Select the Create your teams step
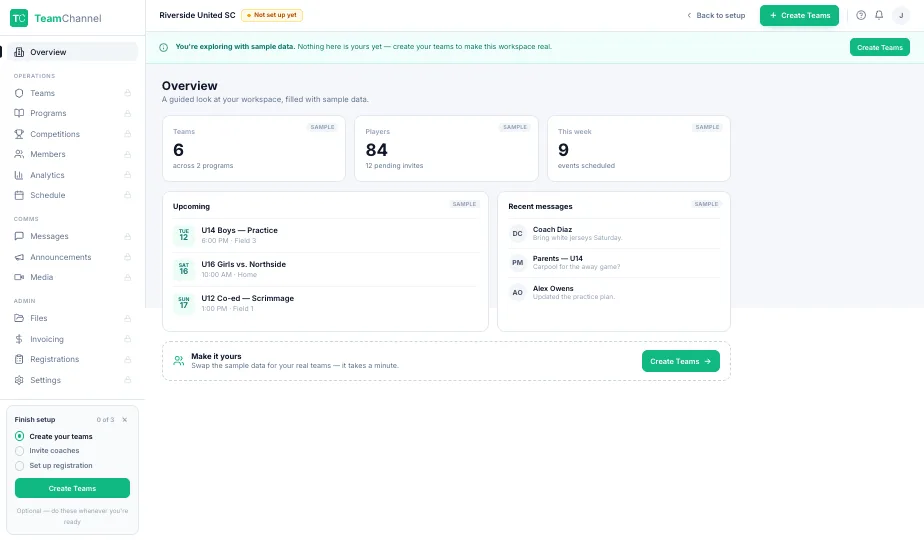 pyautogui.click(x=54, y=436)
